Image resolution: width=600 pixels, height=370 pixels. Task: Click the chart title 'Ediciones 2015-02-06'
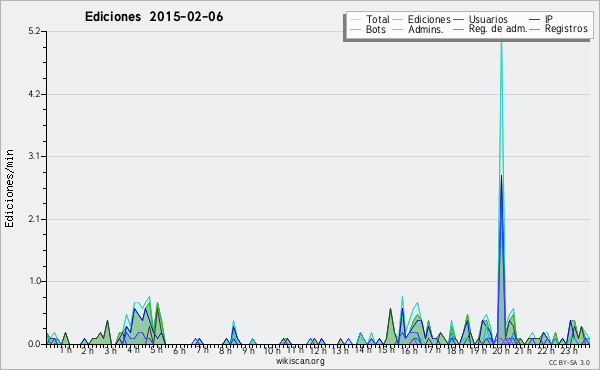point(154,17)
